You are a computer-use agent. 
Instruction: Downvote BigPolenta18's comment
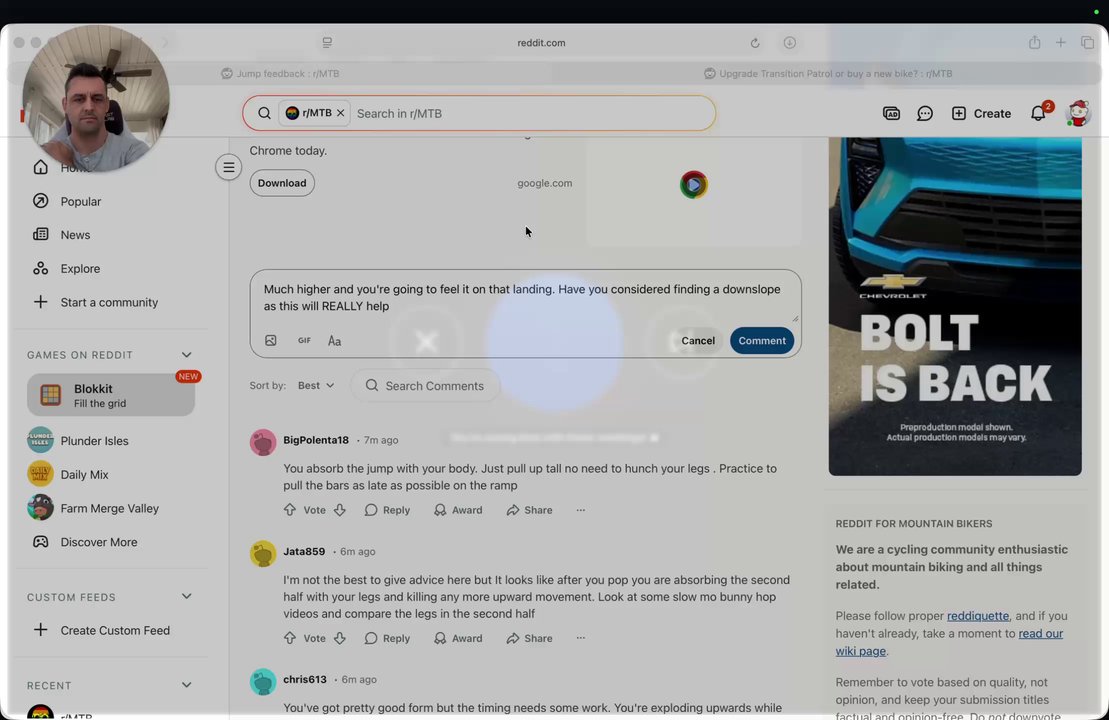339,510
